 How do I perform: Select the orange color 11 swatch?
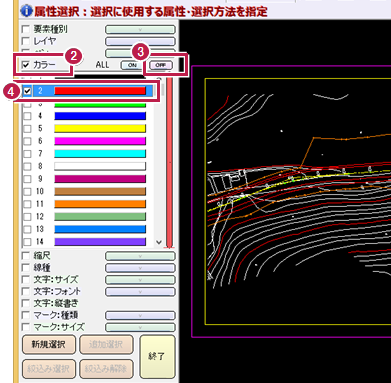pos(100,204)
